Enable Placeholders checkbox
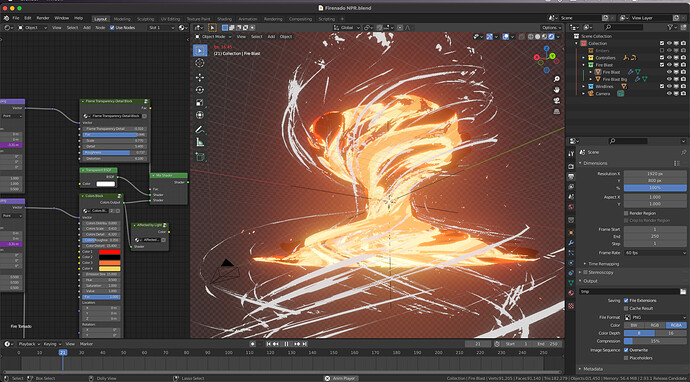Image resolution: width=690 pixels, height=382 pixels. tap(626, 358)
